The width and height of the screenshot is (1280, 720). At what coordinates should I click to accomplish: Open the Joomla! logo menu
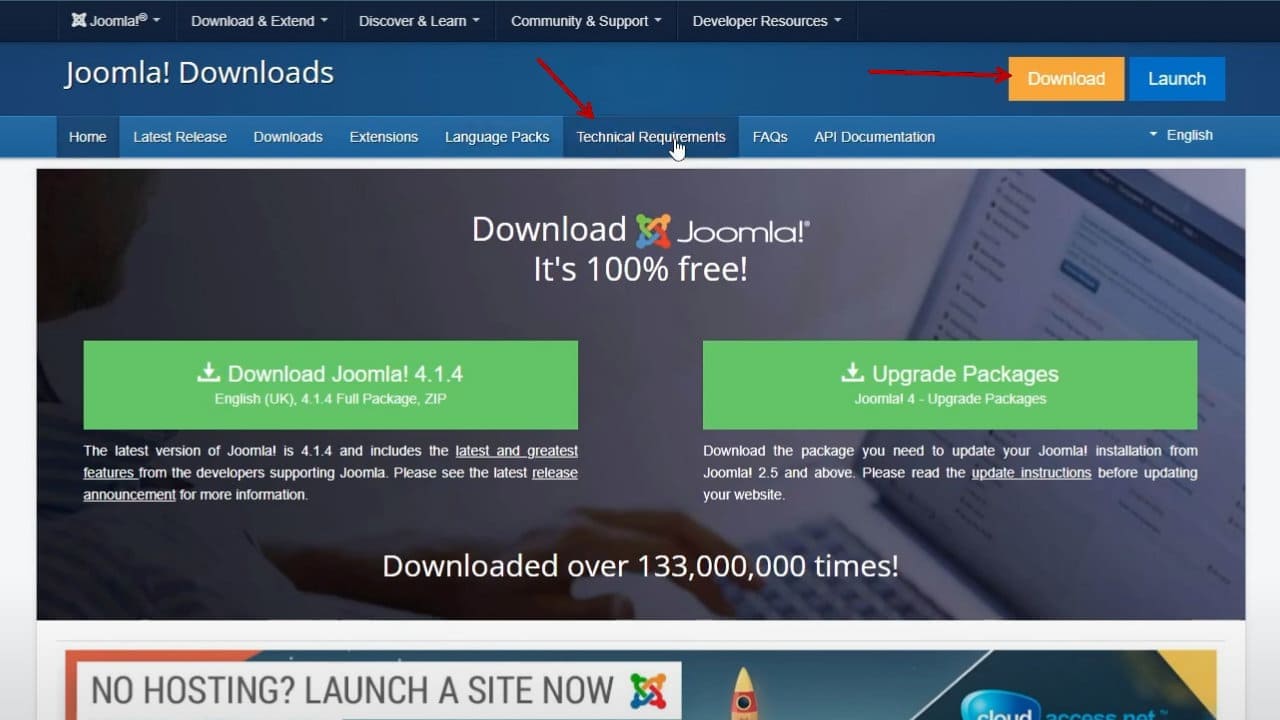[115, 21]
